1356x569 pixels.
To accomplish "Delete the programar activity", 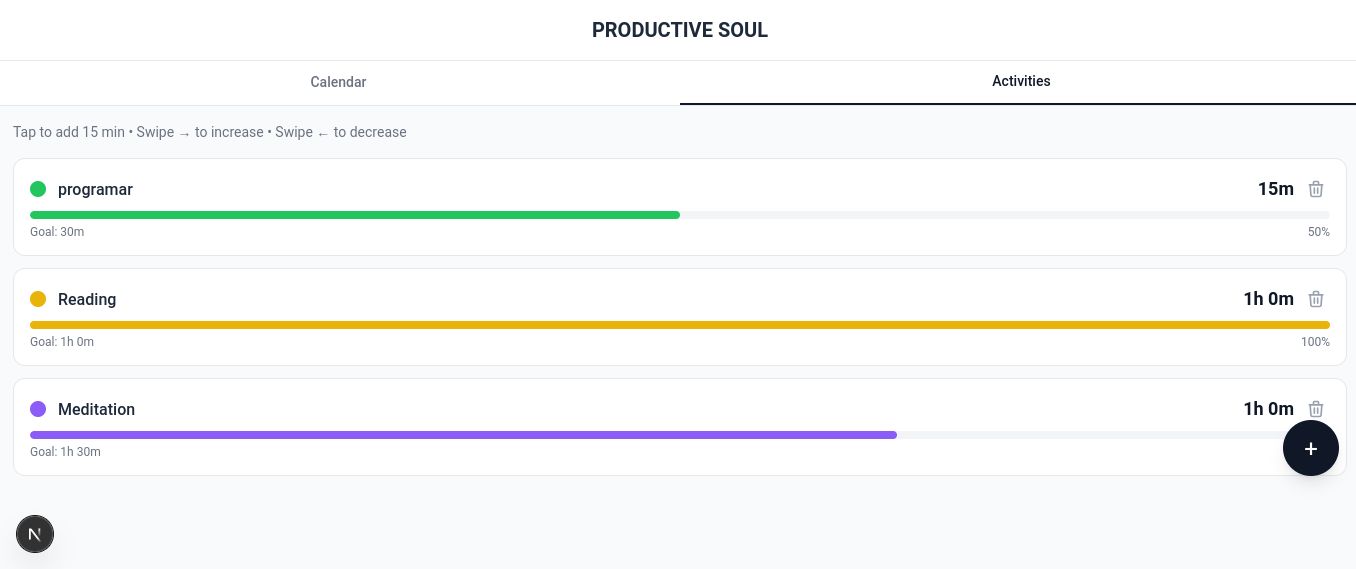I will coord(1316,189).
